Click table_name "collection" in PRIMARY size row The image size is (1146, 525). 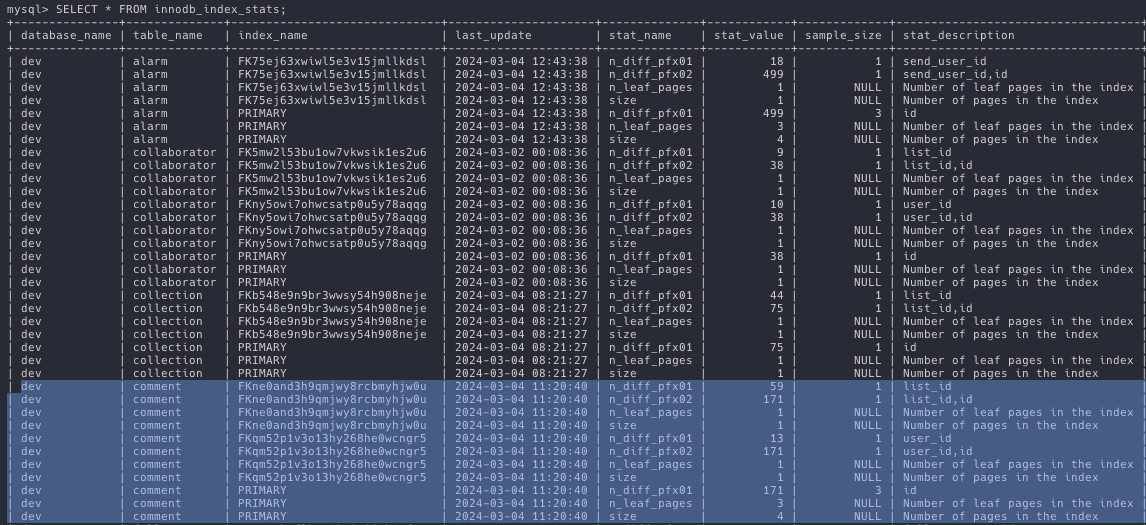pos(167,373)
